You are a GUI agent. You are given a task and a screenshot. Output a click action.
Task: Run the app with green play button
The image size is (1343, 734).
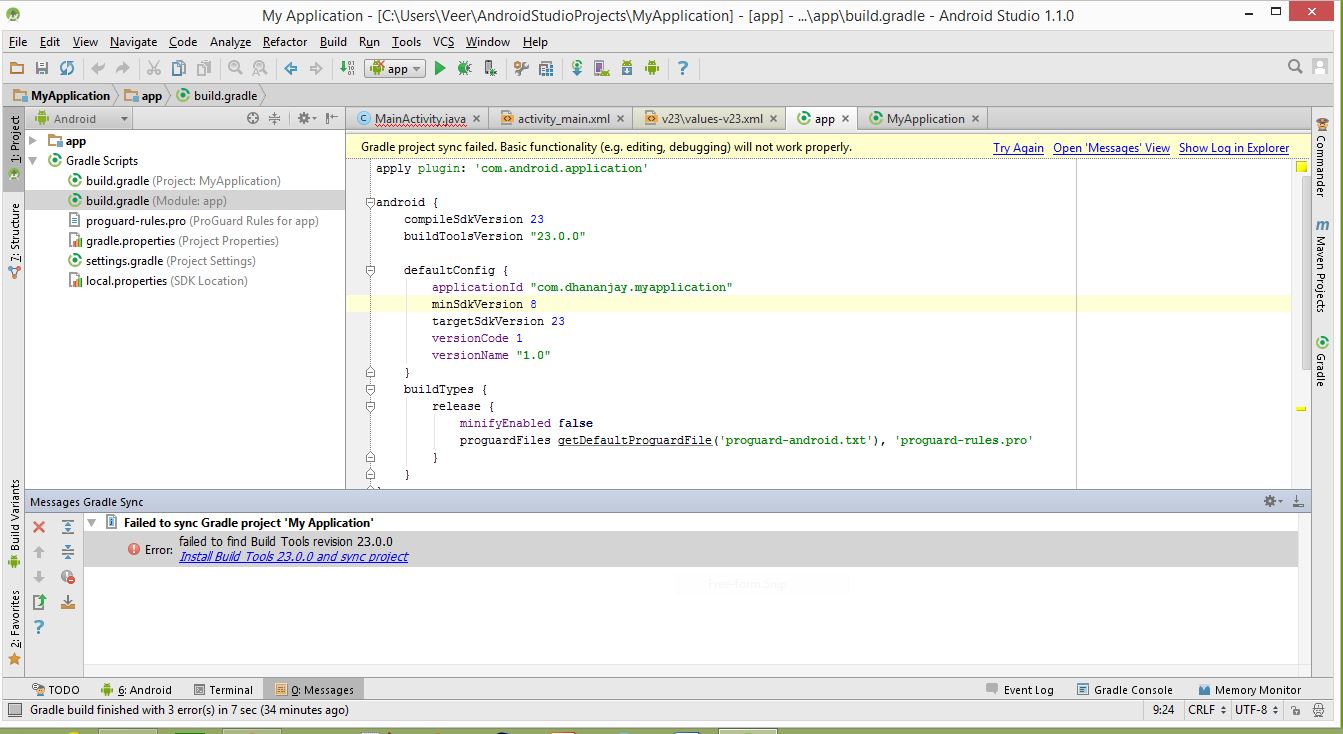click(x=439, y=68)
